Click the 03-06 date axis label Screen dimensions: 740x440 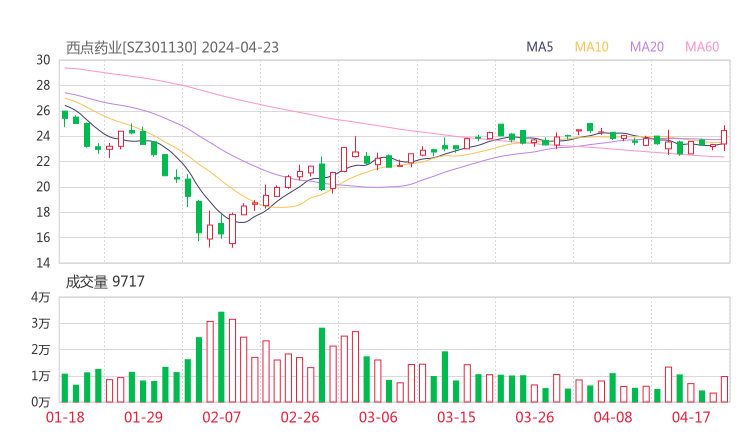[x=378, y=417]
